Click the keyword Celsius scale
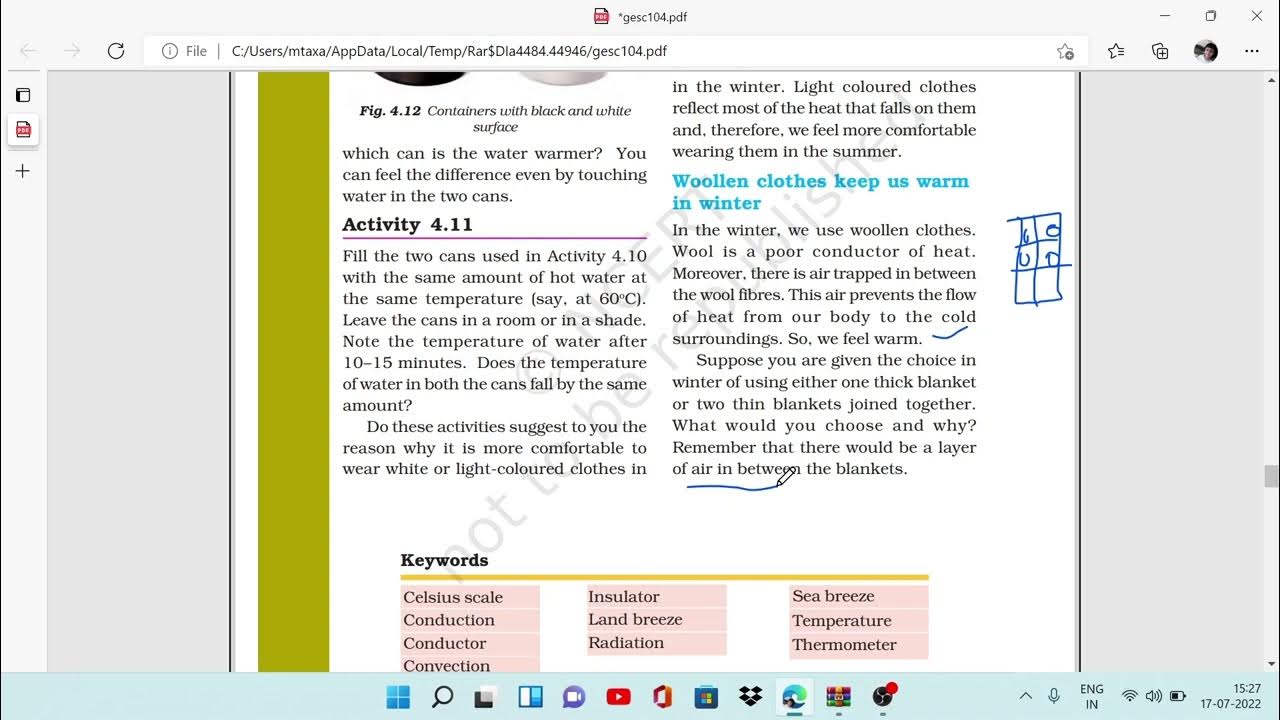 453,597
